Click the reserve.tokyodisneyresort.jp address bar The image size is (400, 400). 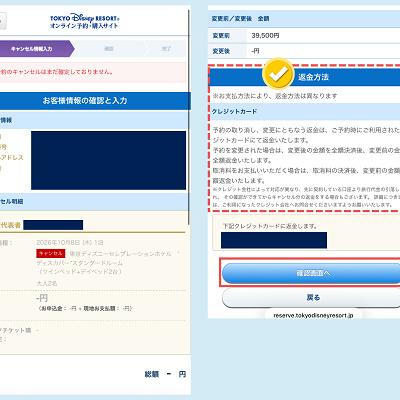(313, 315)
